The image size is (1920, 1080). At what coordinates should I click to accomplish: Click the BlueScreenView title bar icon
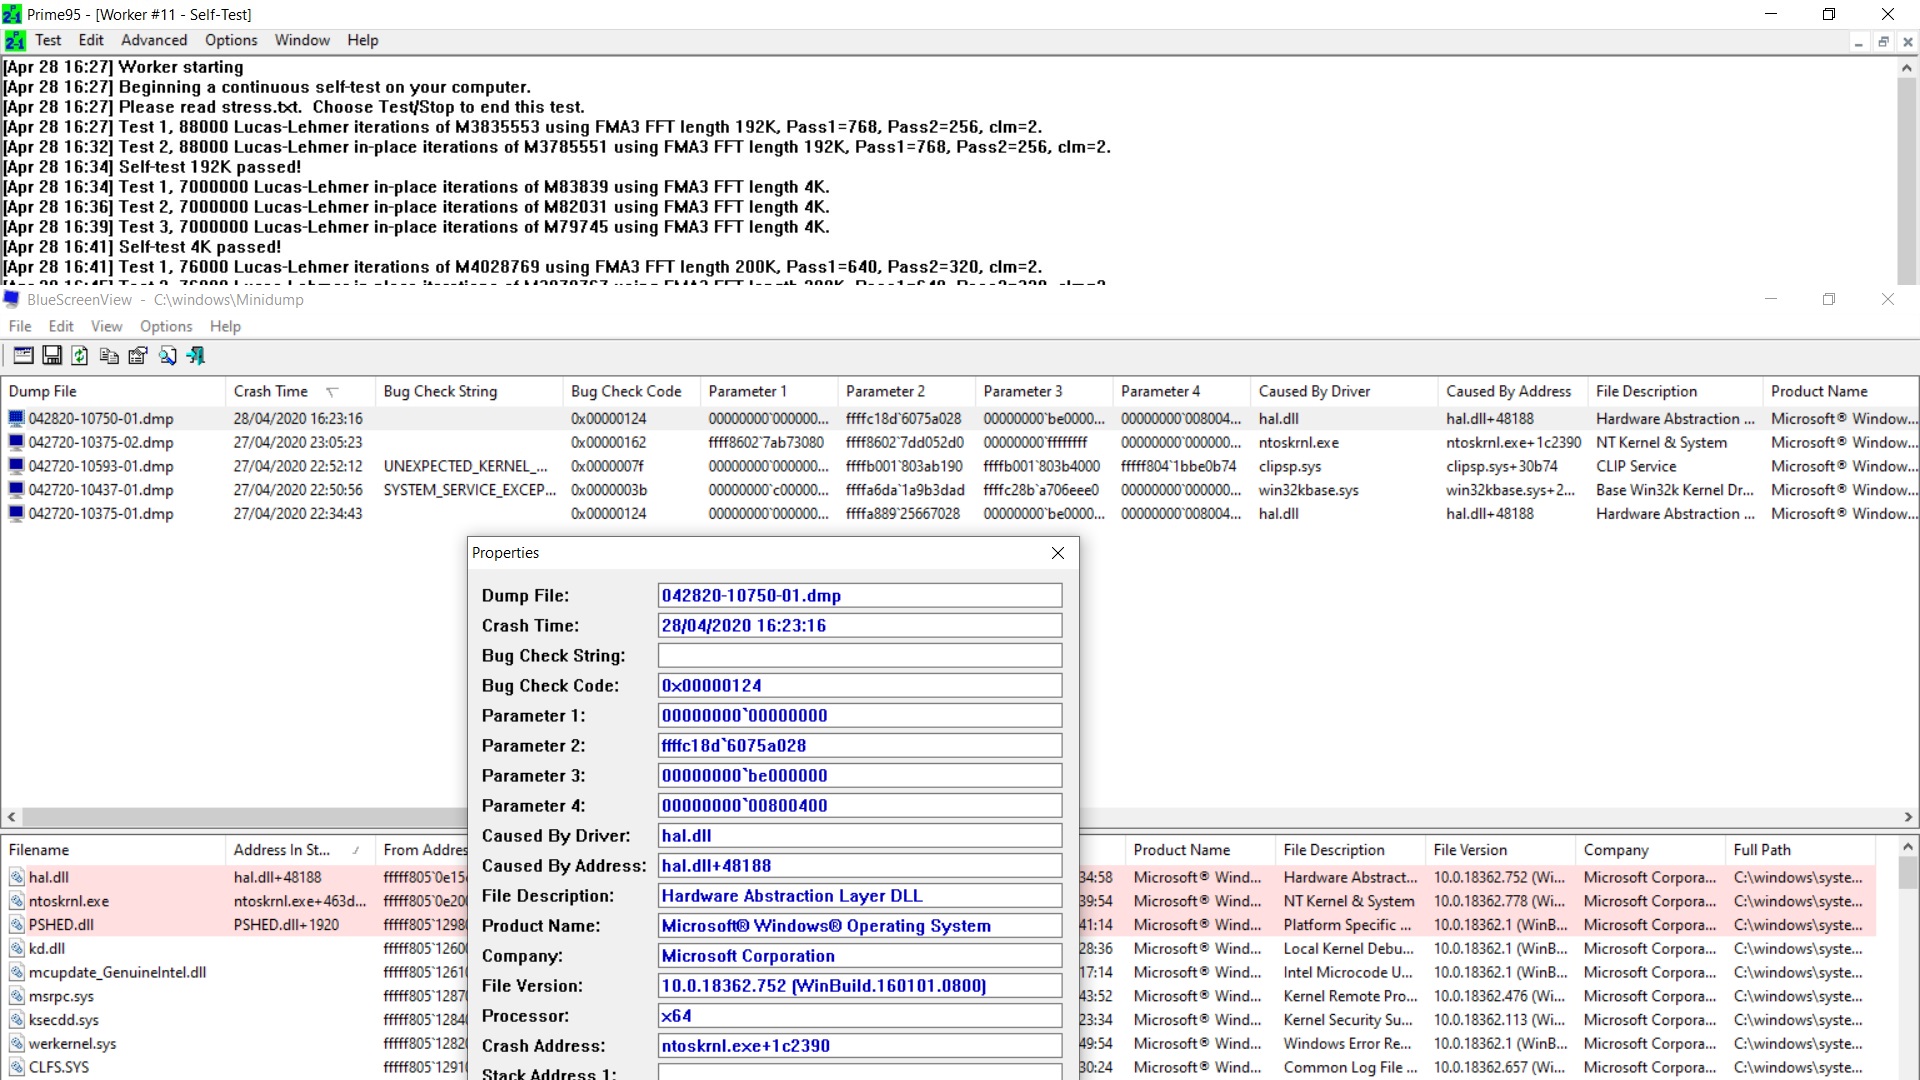pos(12,299)
